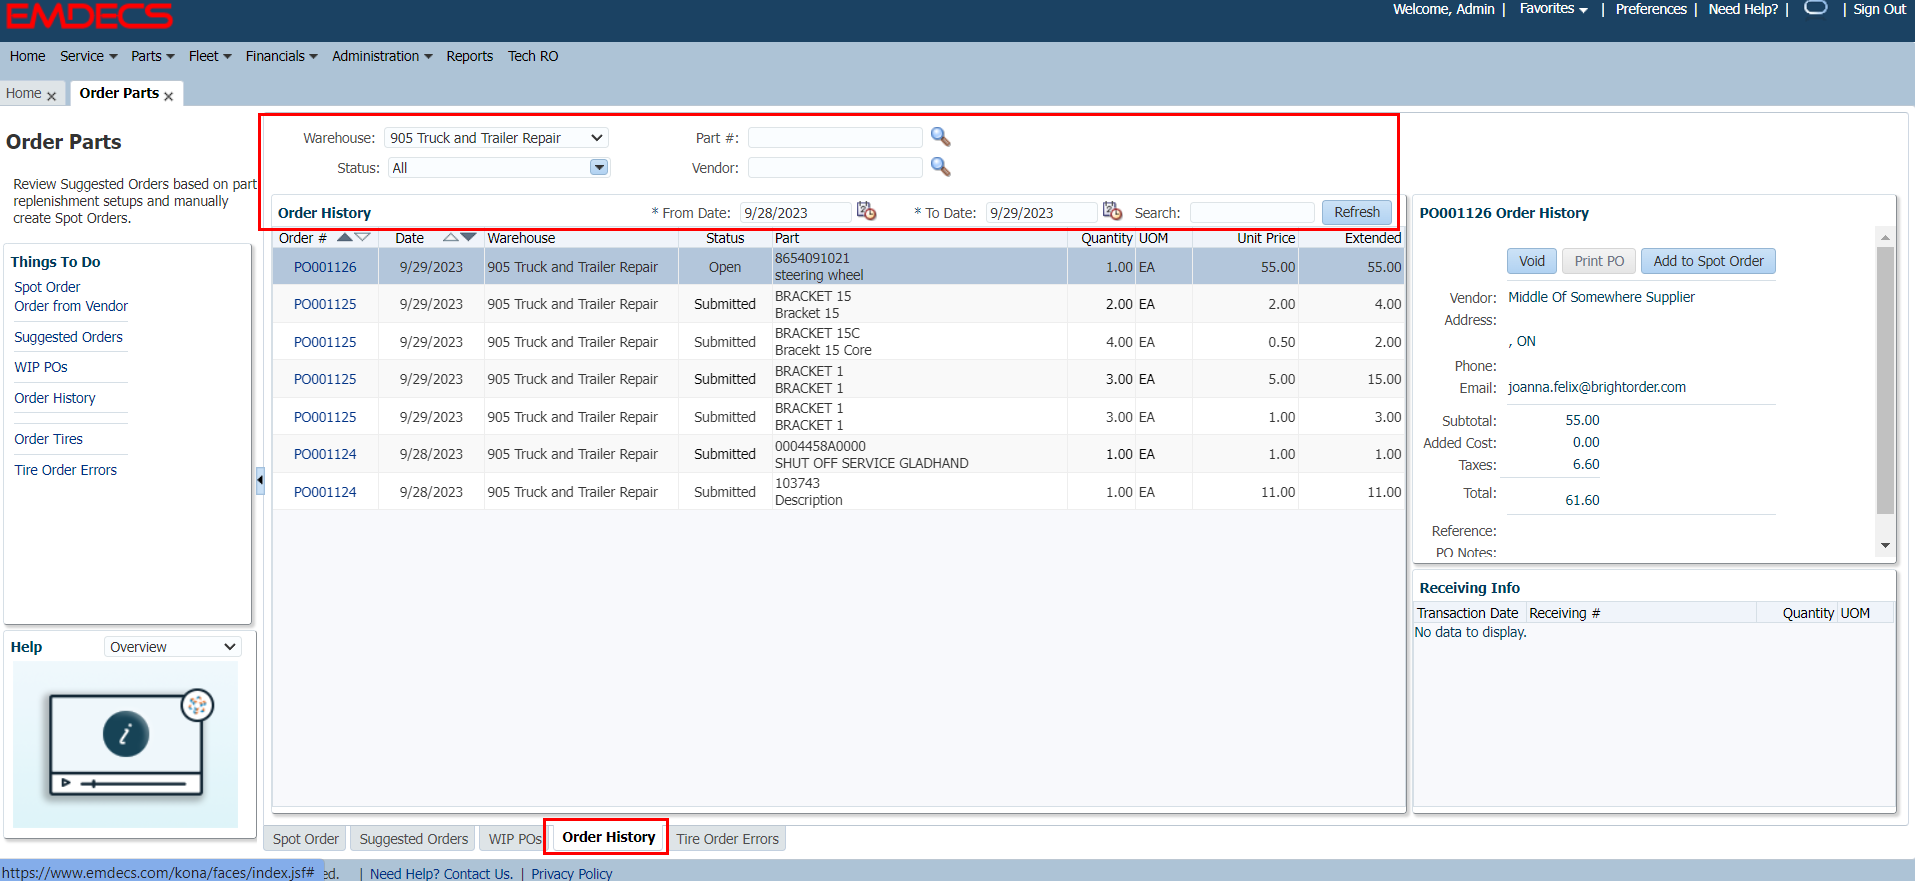
Task: Open the Tech RO menu item
Action: (x=533, y=56)
